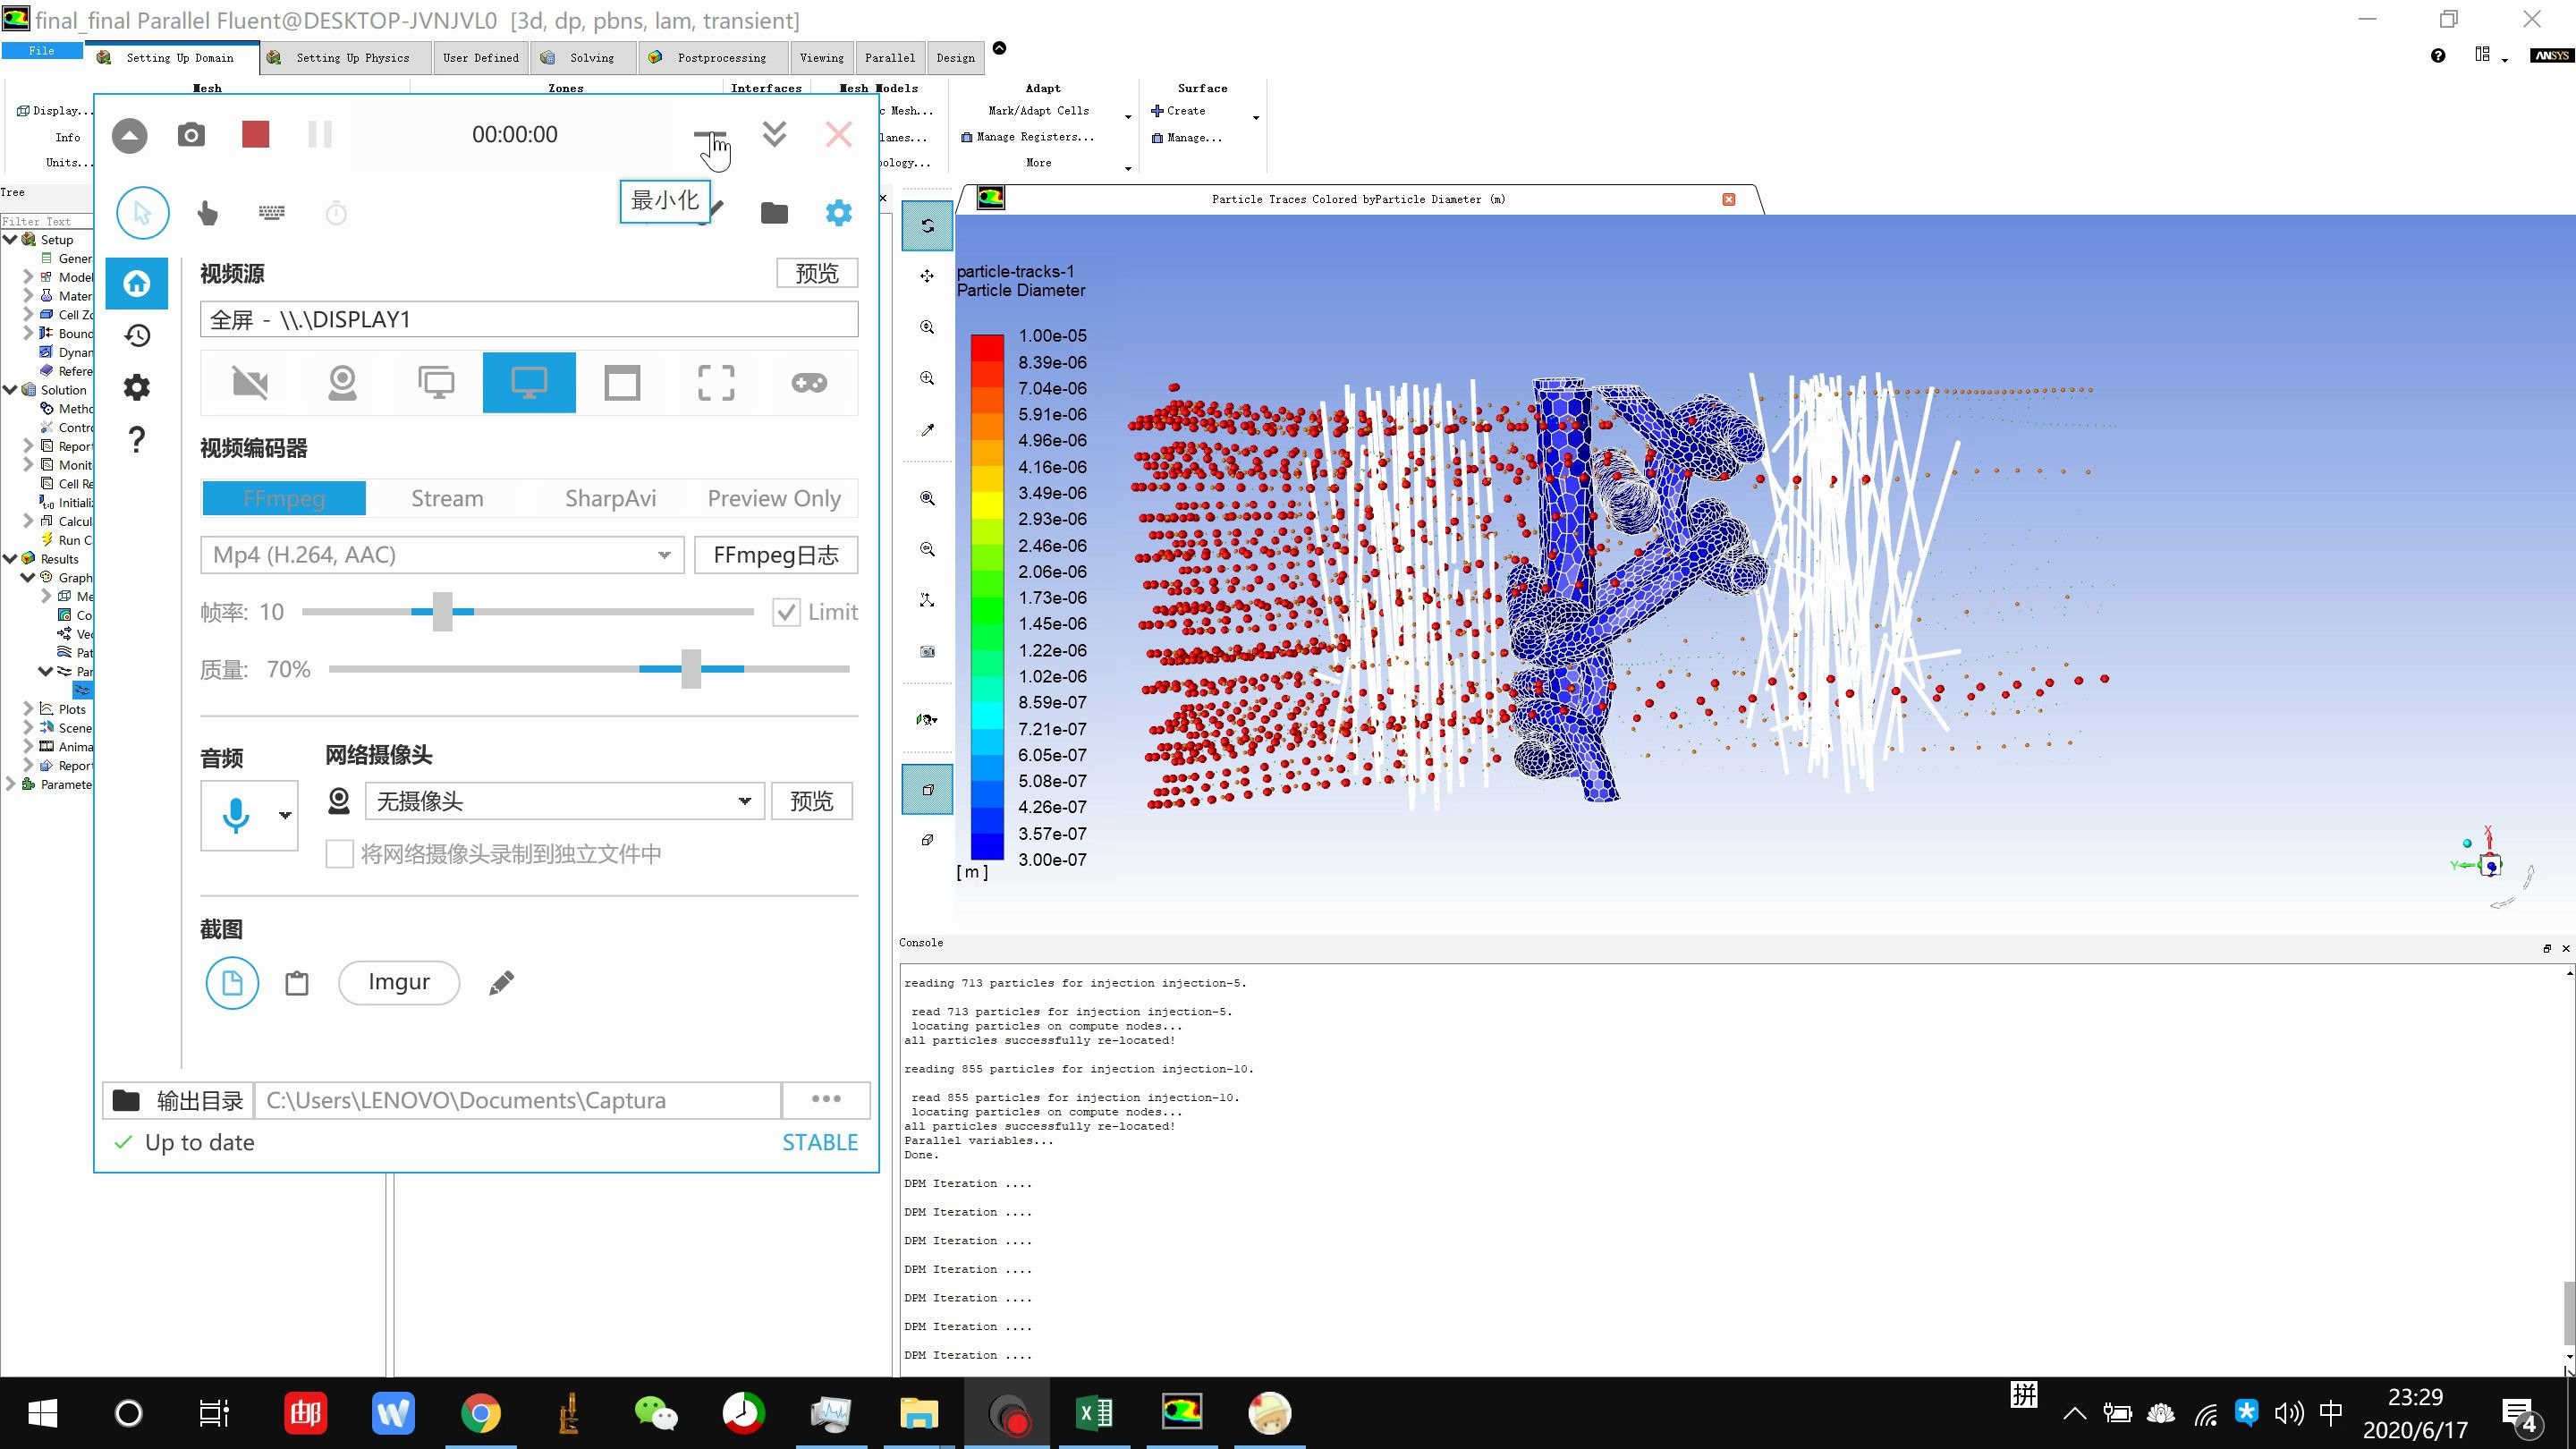Screen dimensions: 2576x1449
Task: Open the Captura output folder icon
Action: pyautogui.click(x=774, y=213)
